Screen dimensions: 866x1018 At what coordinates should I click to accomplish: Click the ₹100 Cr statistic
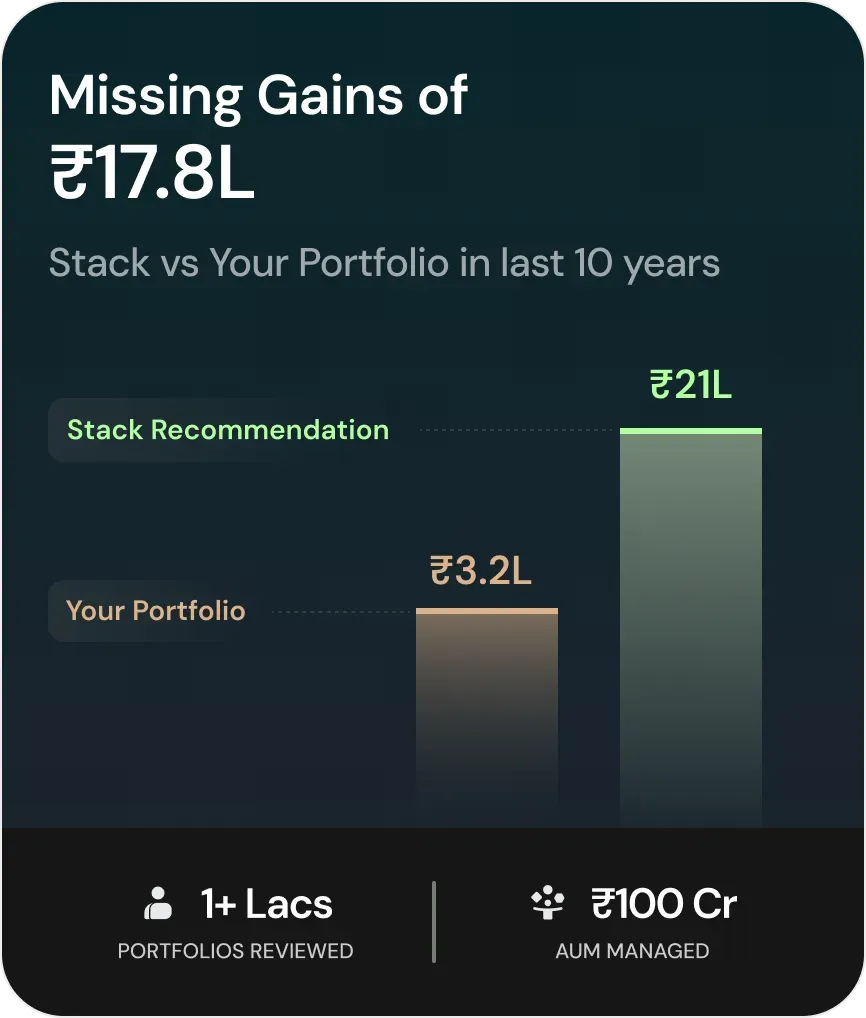tap(663, 904)
